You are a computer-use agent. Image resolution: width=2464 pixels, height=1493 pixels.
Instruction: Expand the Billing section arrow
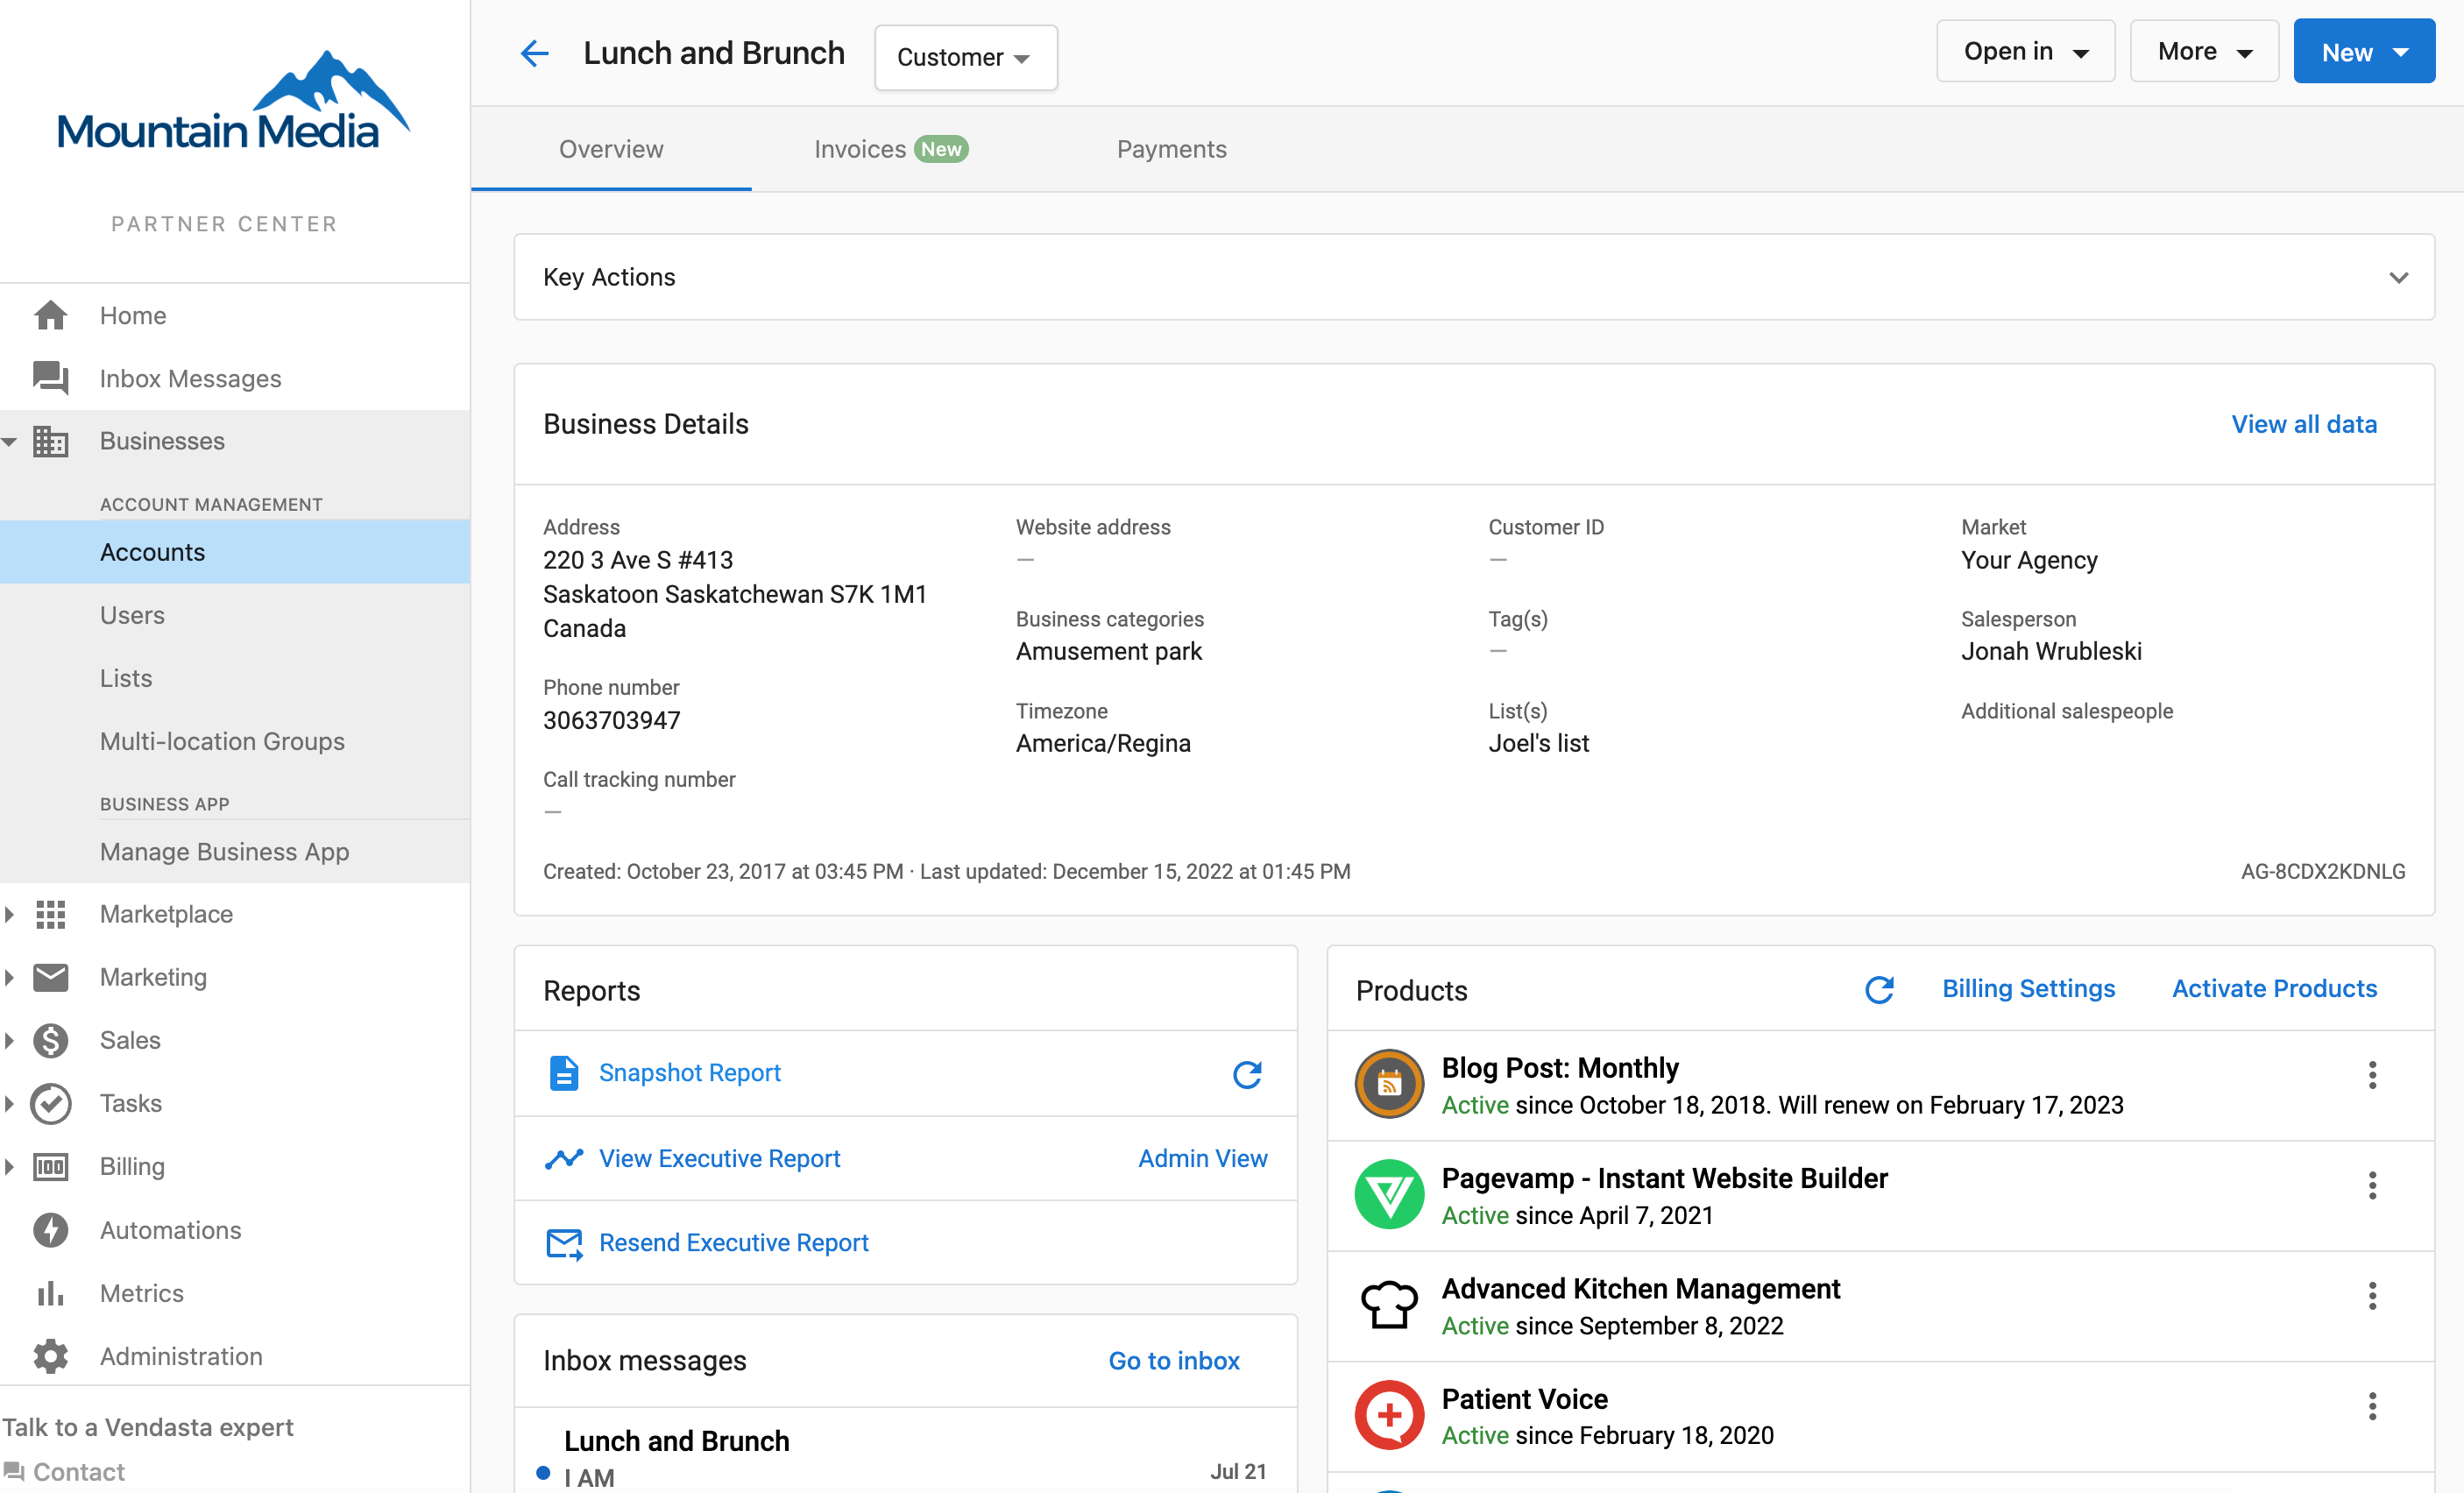click(x=10, y=1166)
